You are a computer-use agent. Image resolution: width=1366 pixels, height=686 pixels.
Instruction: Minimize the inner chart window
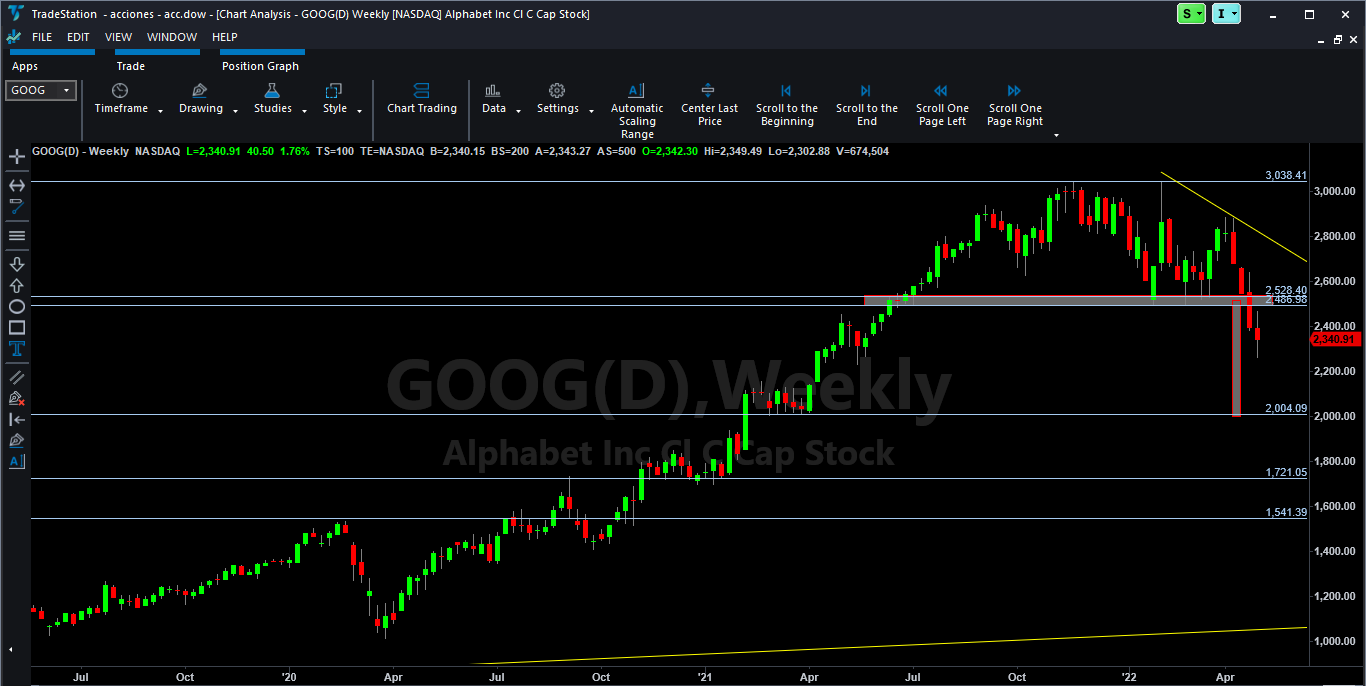tap(1320, 39)
